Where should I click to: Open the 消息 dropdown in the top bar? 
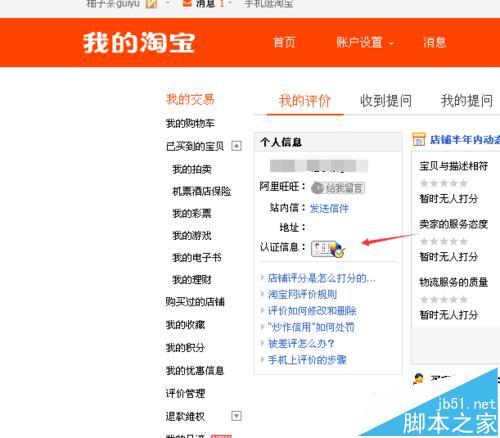tap(207, 4)
